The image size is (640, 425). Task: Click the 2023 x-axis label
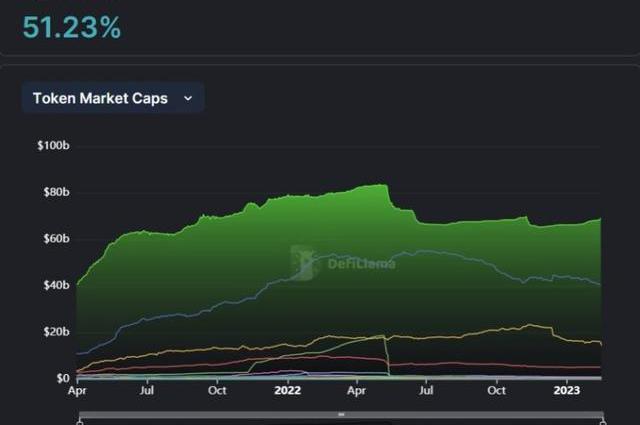tap(567, 393)
